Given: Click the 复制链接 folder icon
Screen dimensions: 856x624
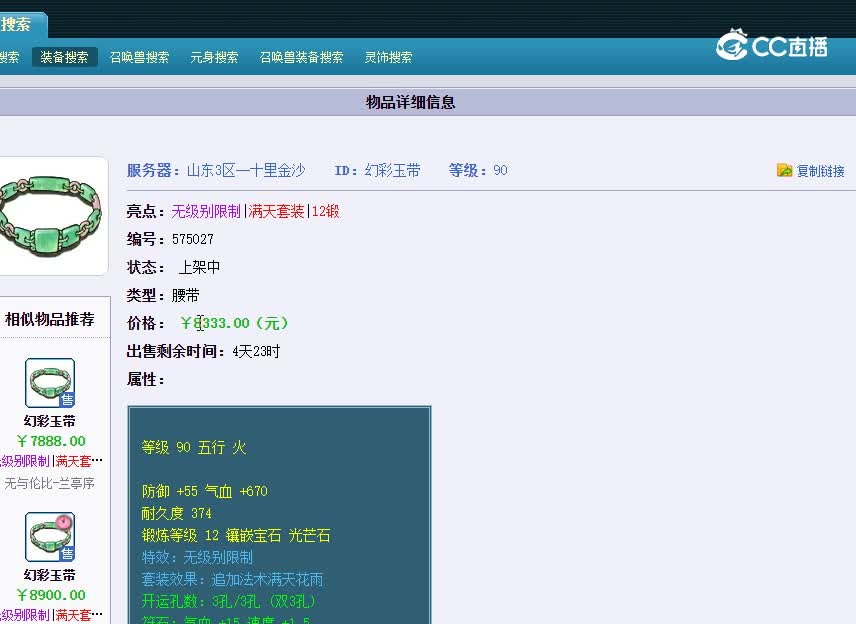Looking at the screenshot, I should pyautogui.click(x=784, y=170).
